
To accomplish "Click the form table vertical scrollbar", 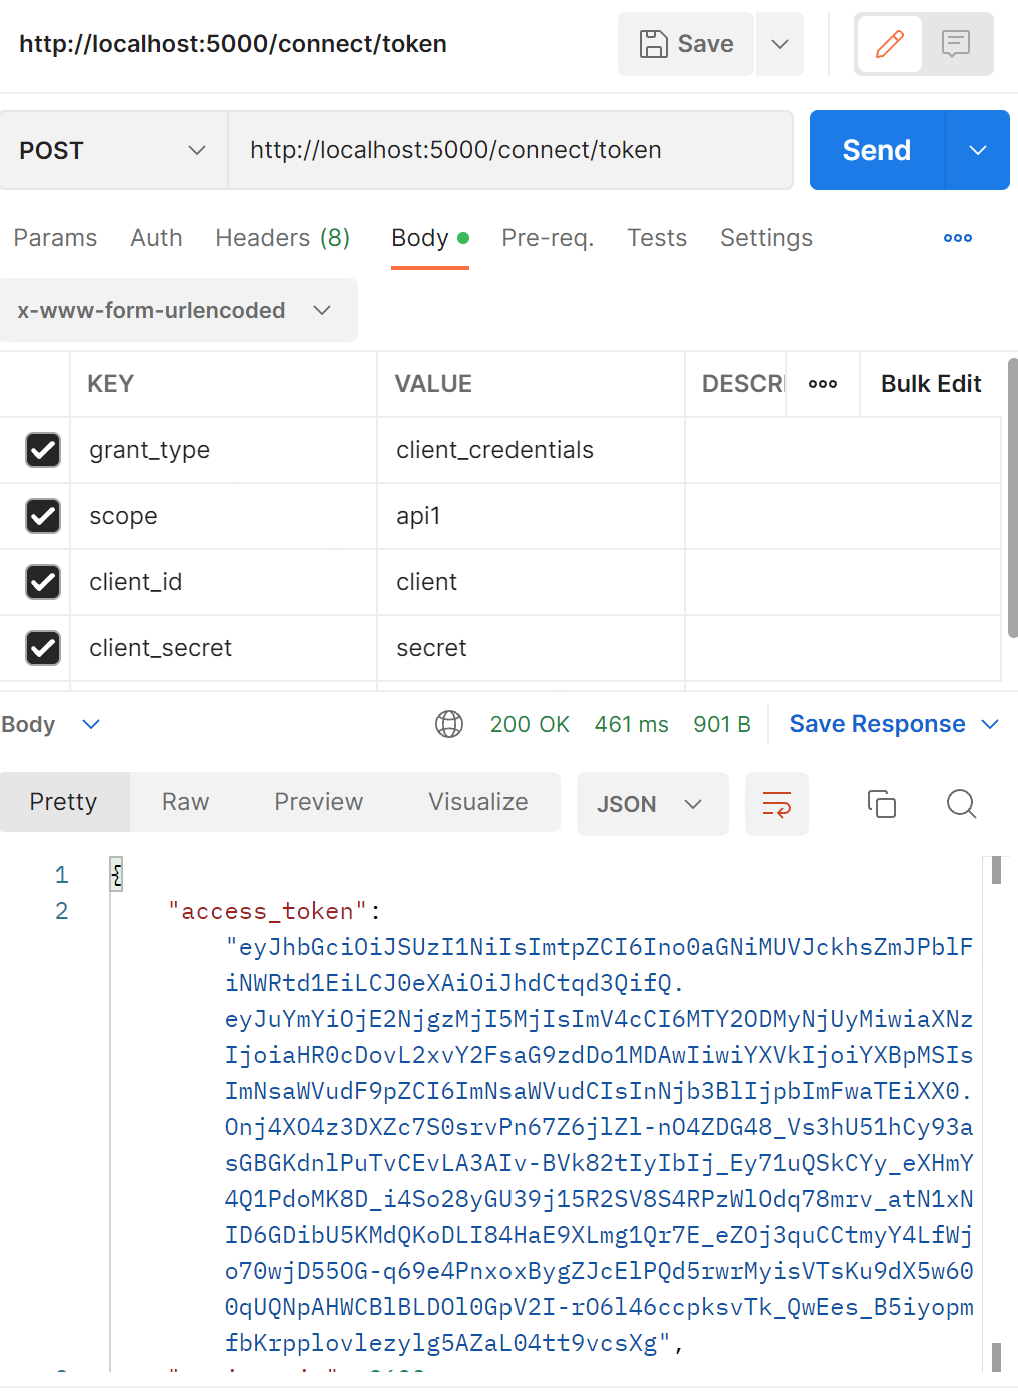I will (1012, 500).
